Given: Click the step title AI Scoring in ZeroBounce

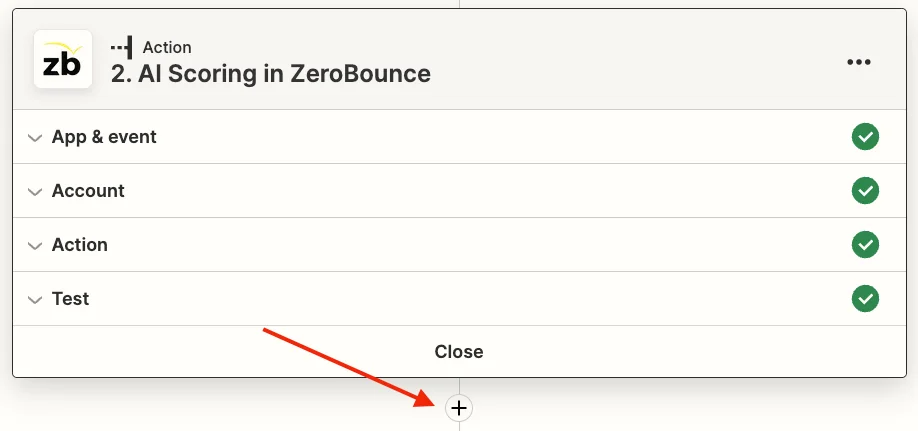Looking at the screenshot, I should [270, 74].
